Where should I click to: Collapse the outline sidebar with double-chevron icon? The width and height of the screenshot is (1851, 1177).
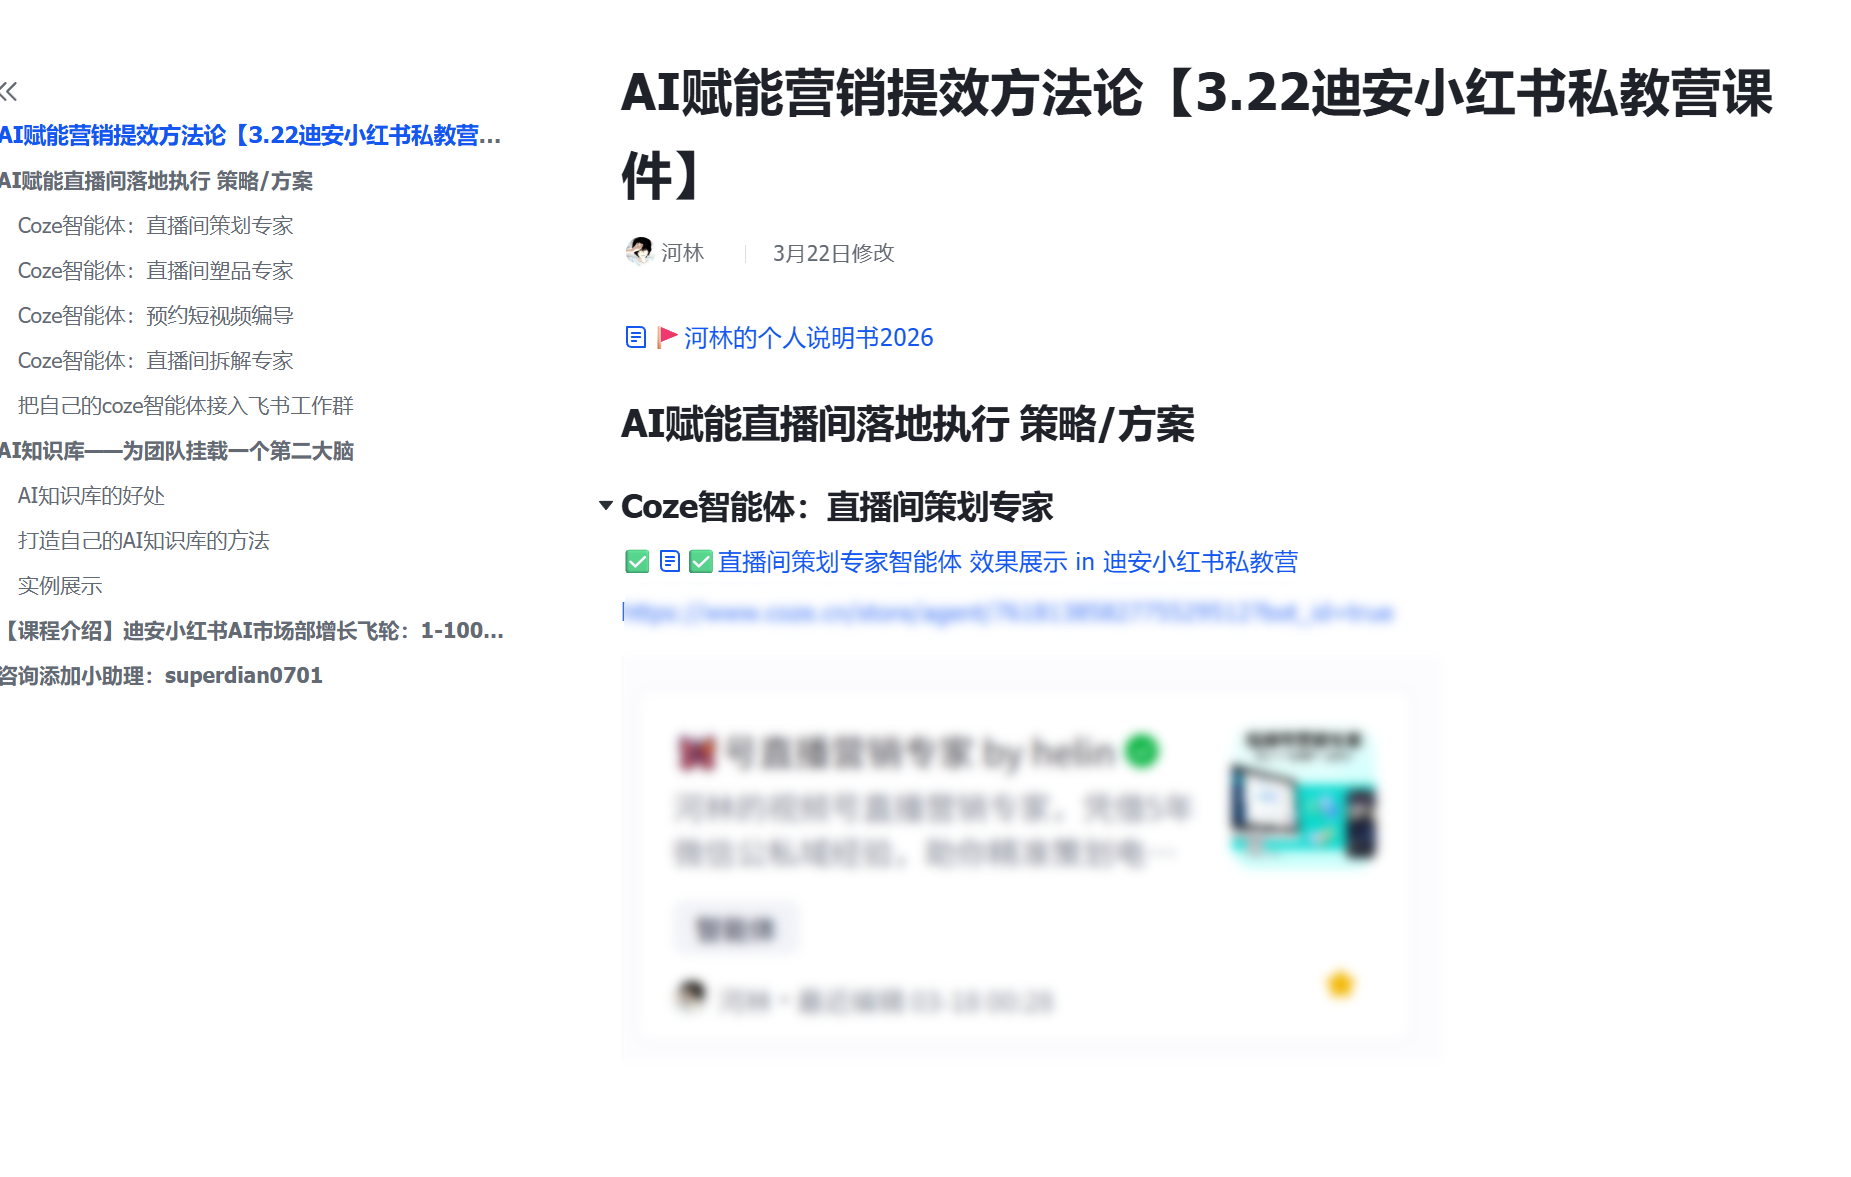coord(9,92)
